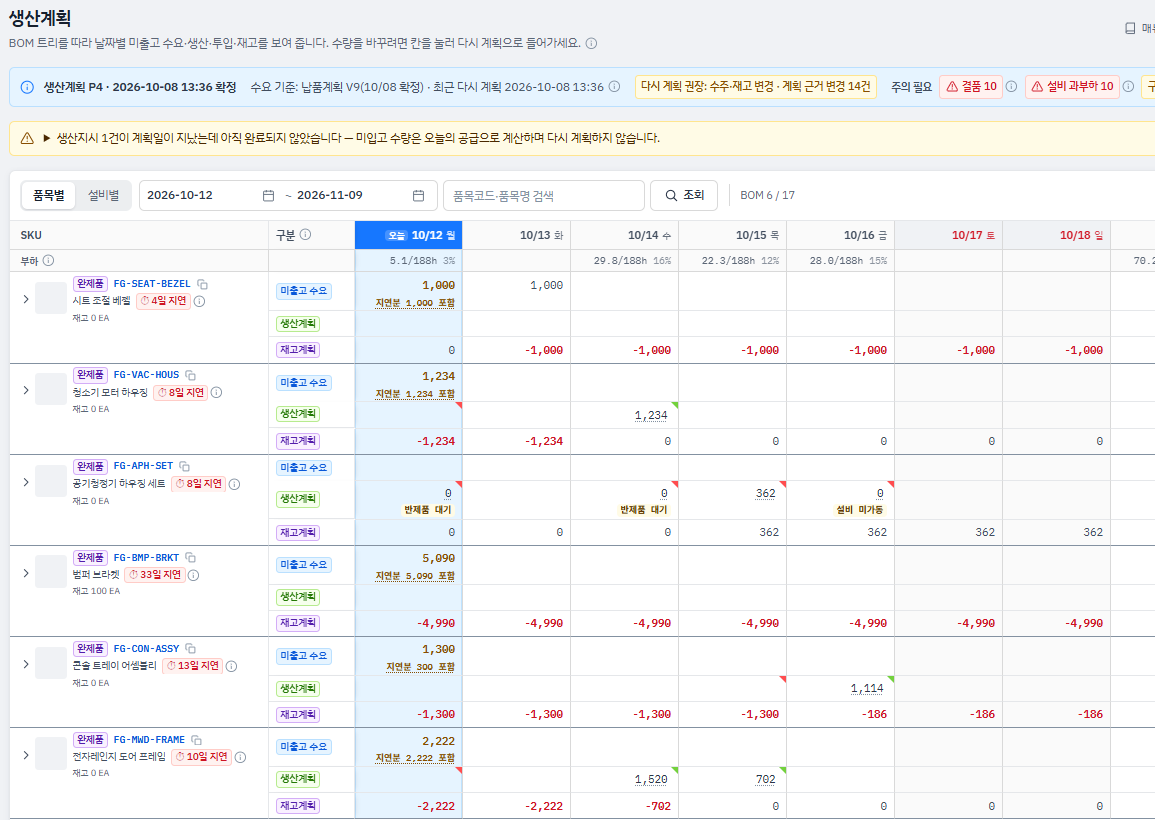Select the 10/17 토 column header
This screenshot has height=820, width=1155.
click(x=948, y=235)
